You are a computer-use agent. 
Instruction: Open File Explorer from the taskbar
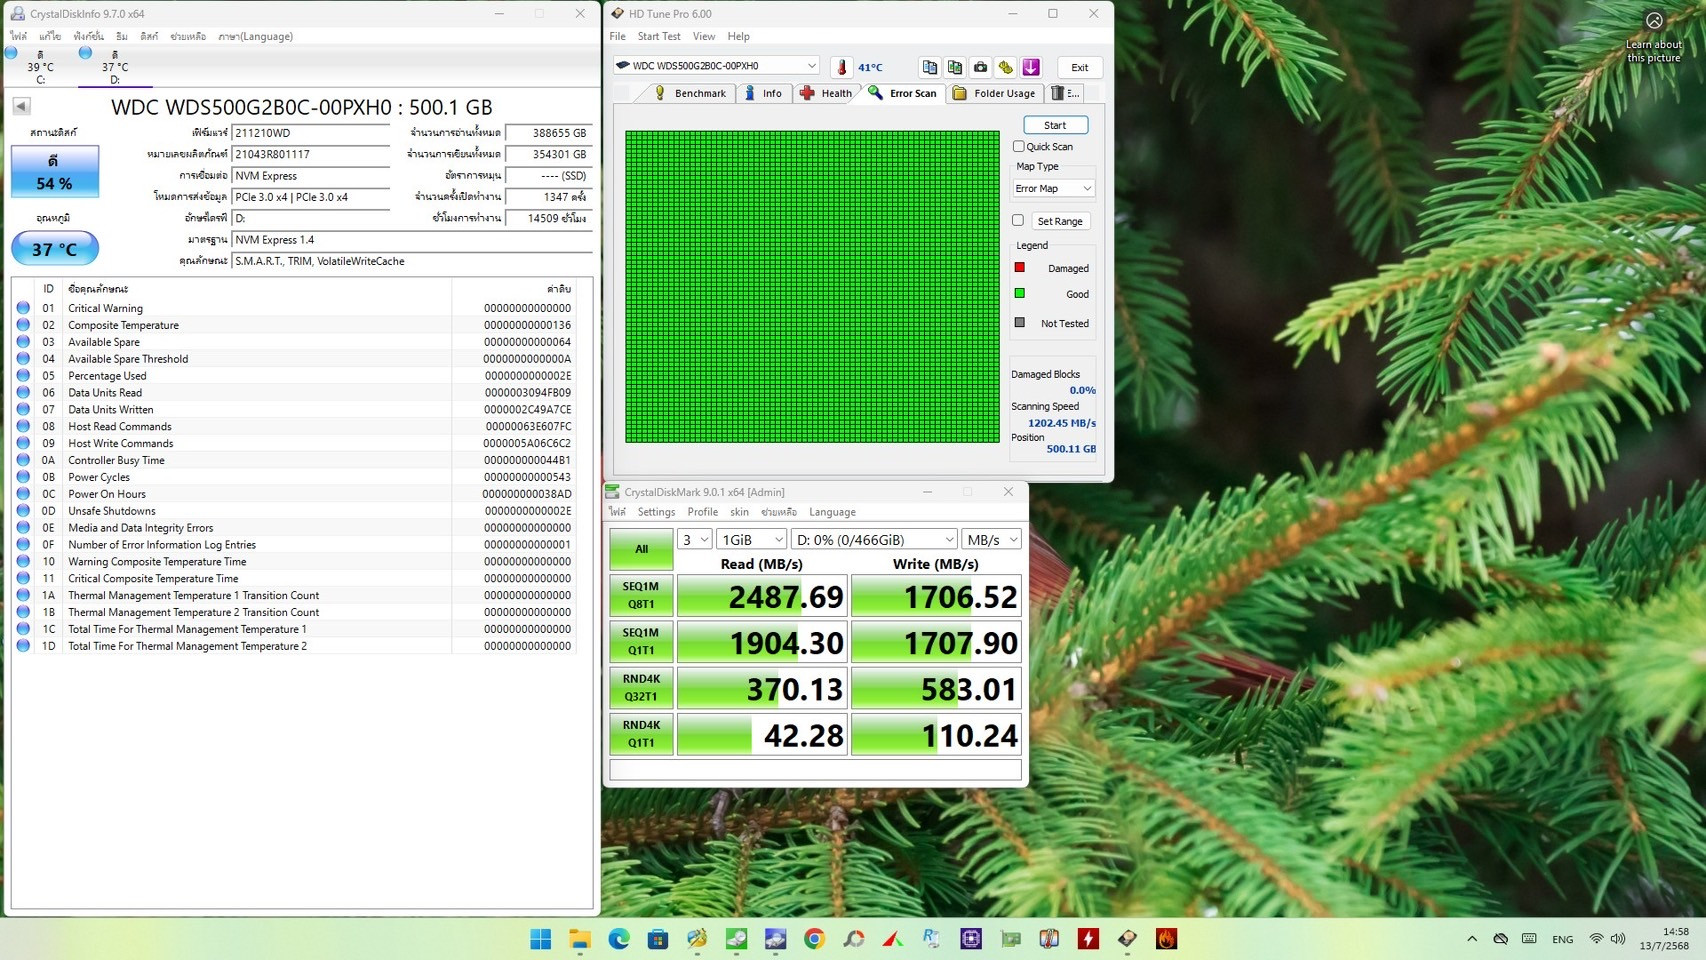tap(580, 939)
